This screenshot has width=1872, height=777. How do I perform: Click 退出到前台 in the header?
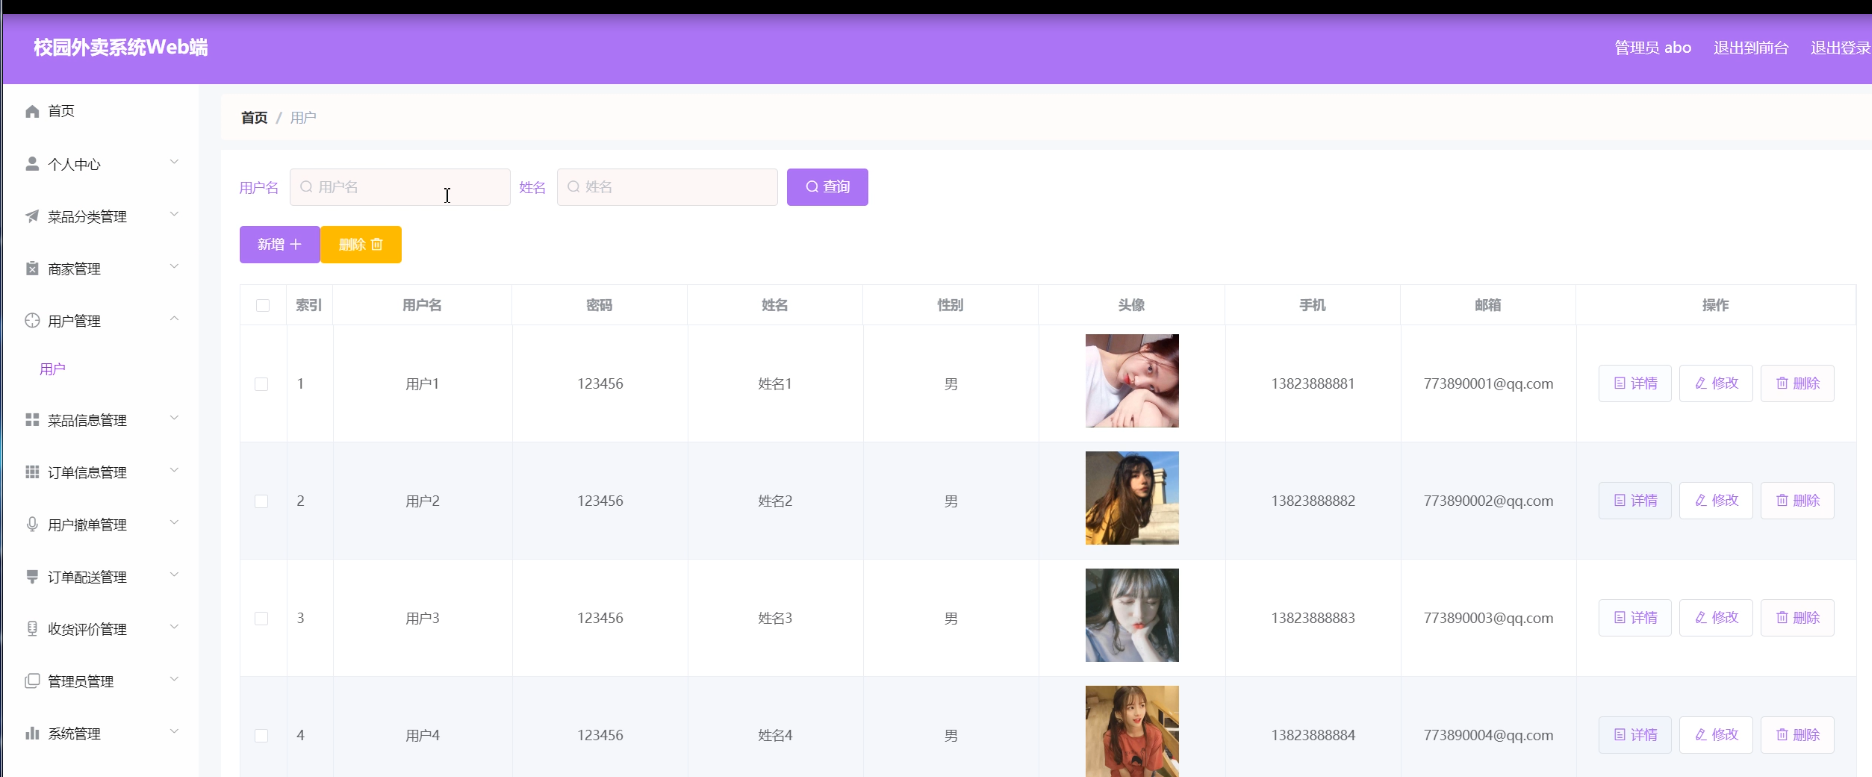(1751, 47)
